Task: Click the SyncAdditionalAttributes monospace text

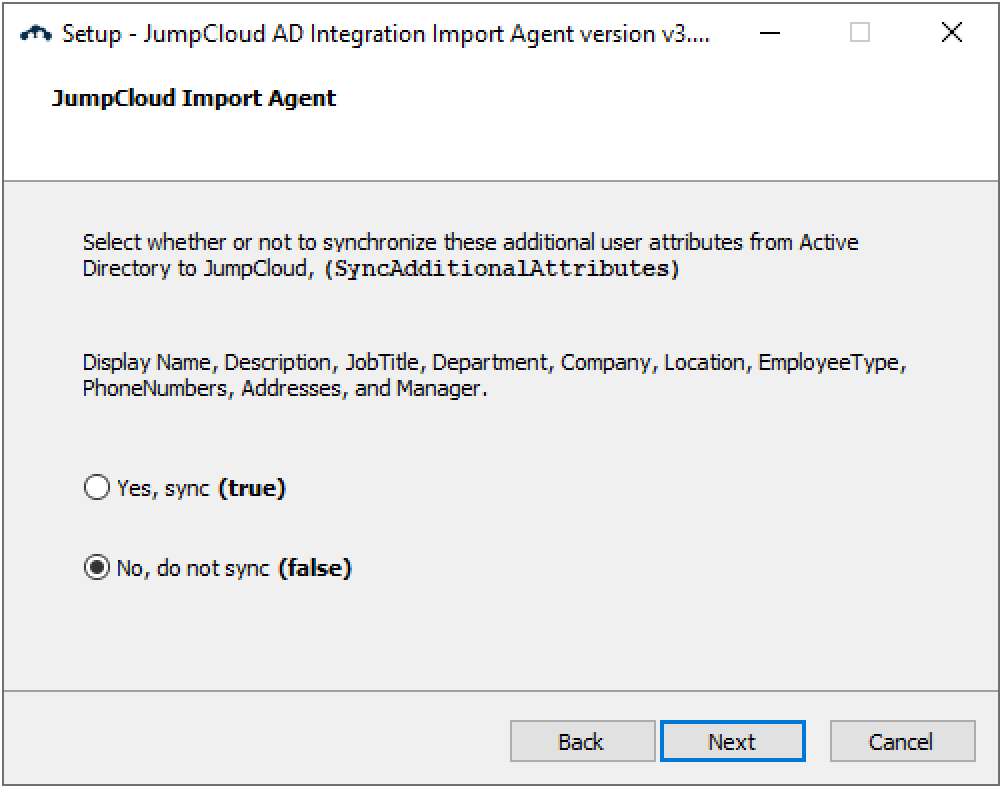Action: click(503, 269)
